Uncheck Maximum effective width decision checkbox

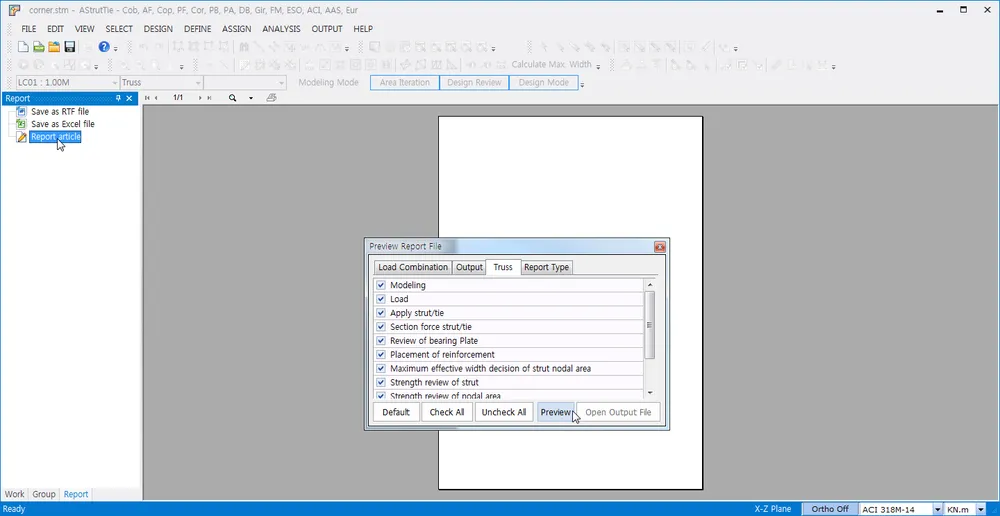click(381, 369)
